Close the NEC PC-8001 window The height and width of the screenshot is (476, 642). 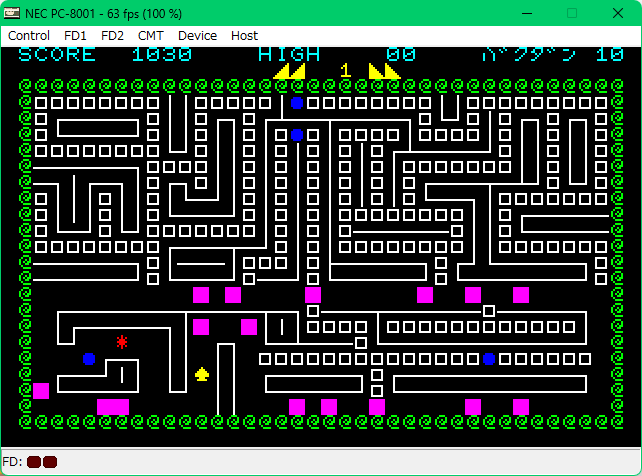pyautogui.click(x=618, y=13)
